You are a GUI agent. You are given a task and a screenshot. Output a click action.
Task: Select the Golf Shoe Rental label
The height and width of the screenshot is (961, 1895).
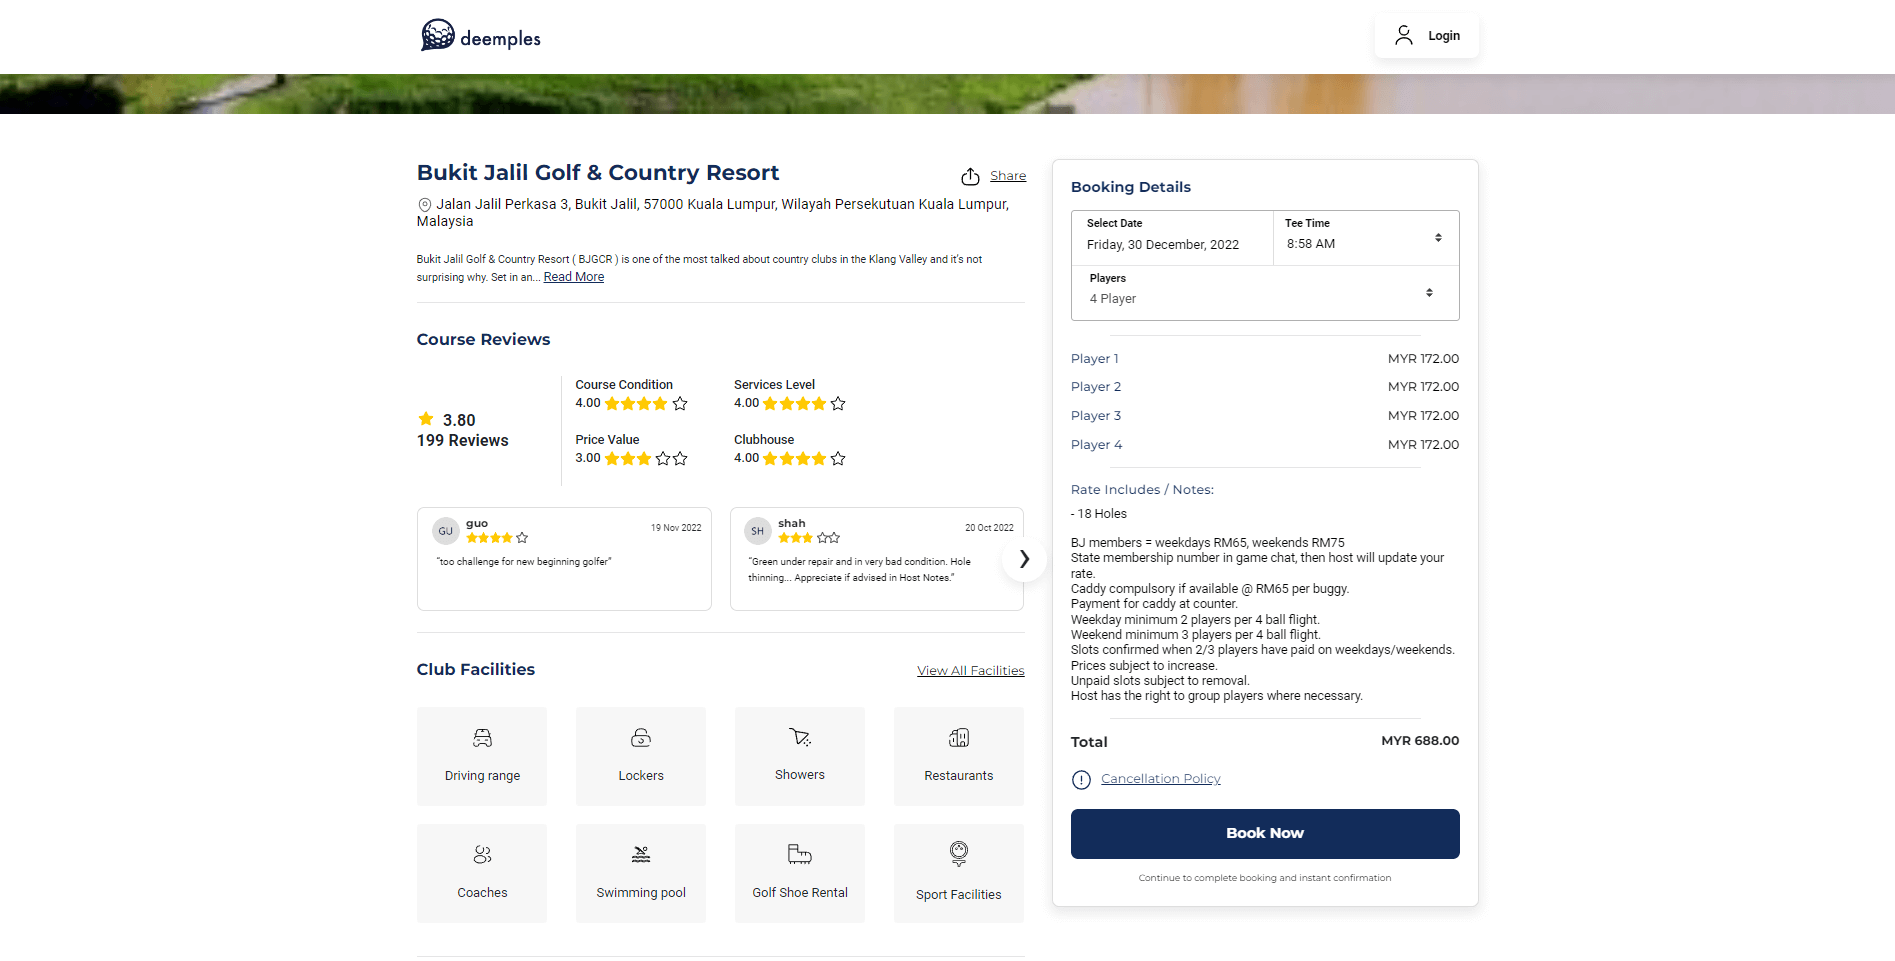[x=800, y=893]
